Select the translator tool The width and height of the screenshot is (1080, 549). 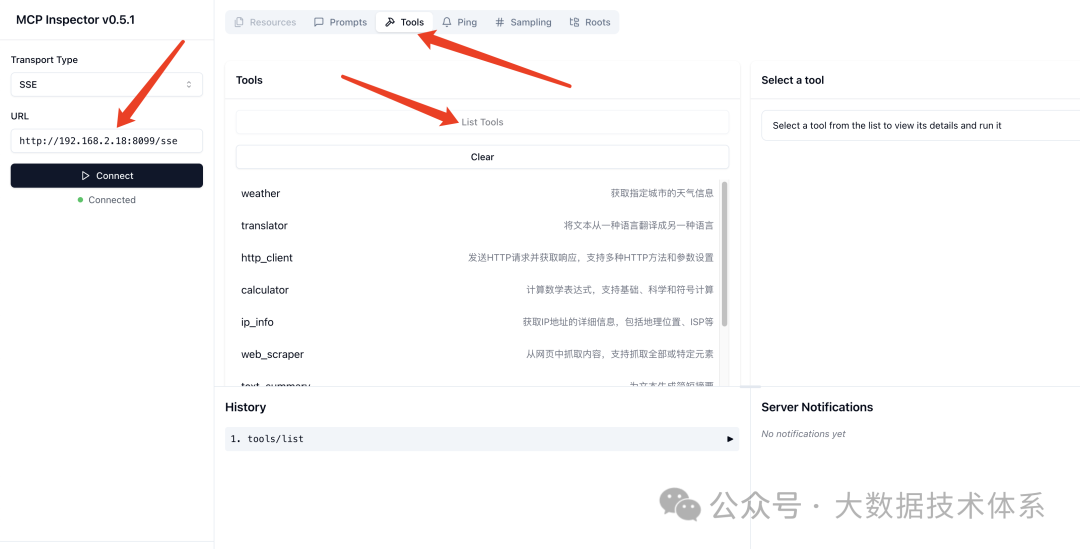pyautogui.click(x=477, y=225)
